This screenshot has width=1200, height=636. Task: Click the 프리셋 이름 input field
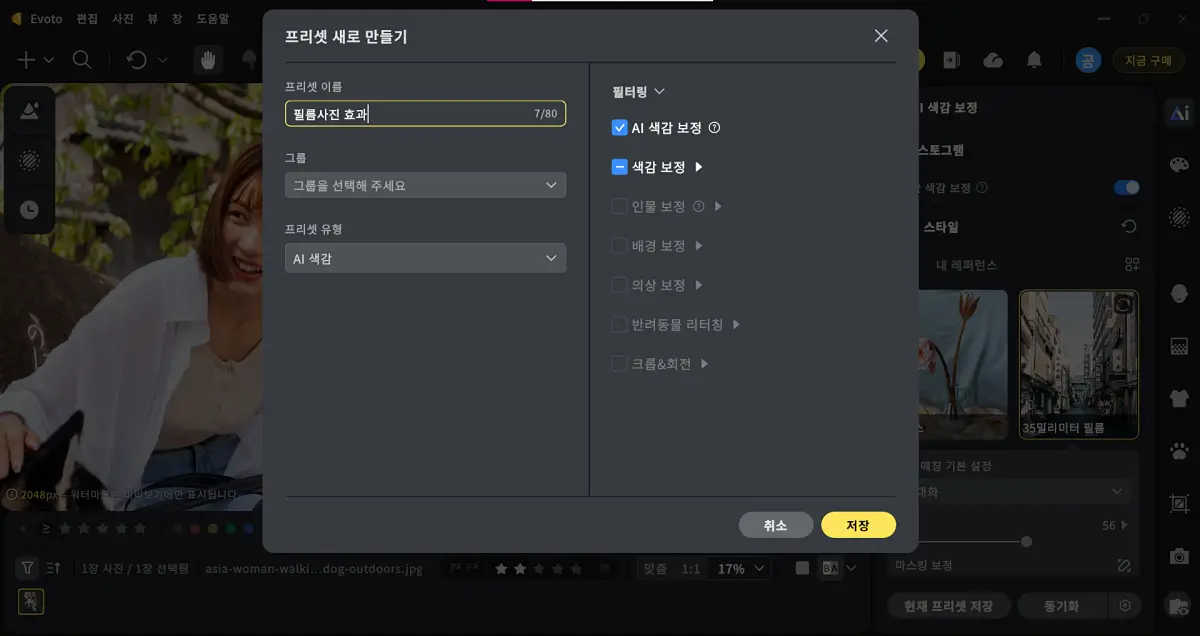425,114
